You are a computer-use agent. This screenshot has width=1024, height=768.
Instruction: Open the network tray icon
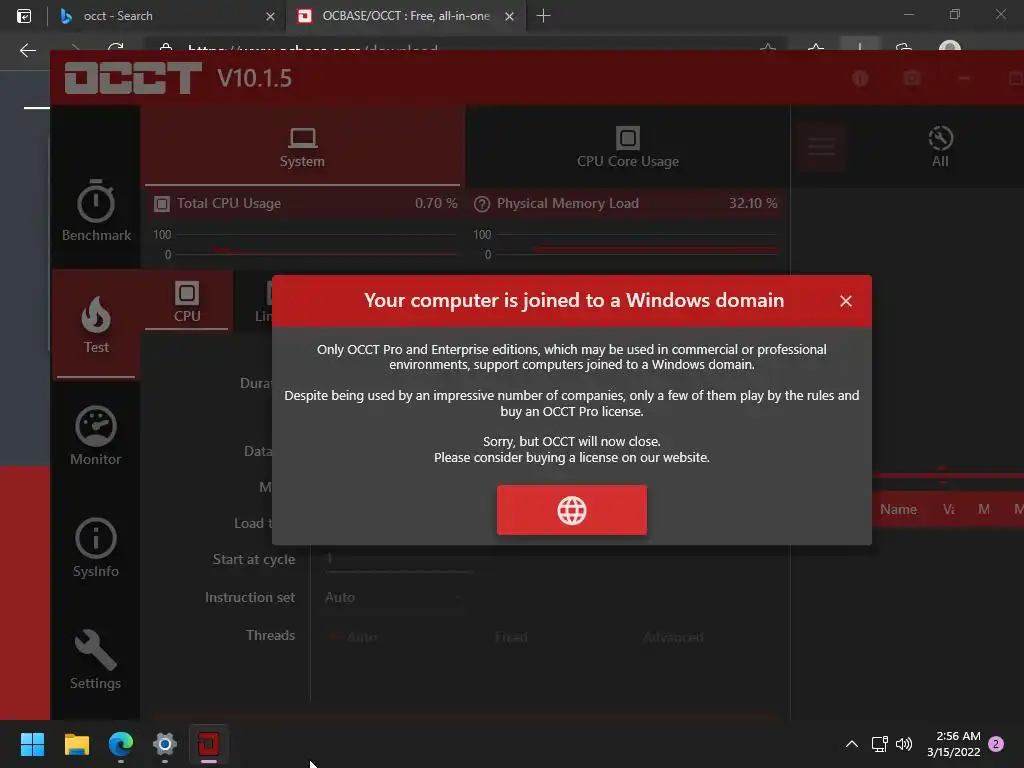click(x=879, y=744)
